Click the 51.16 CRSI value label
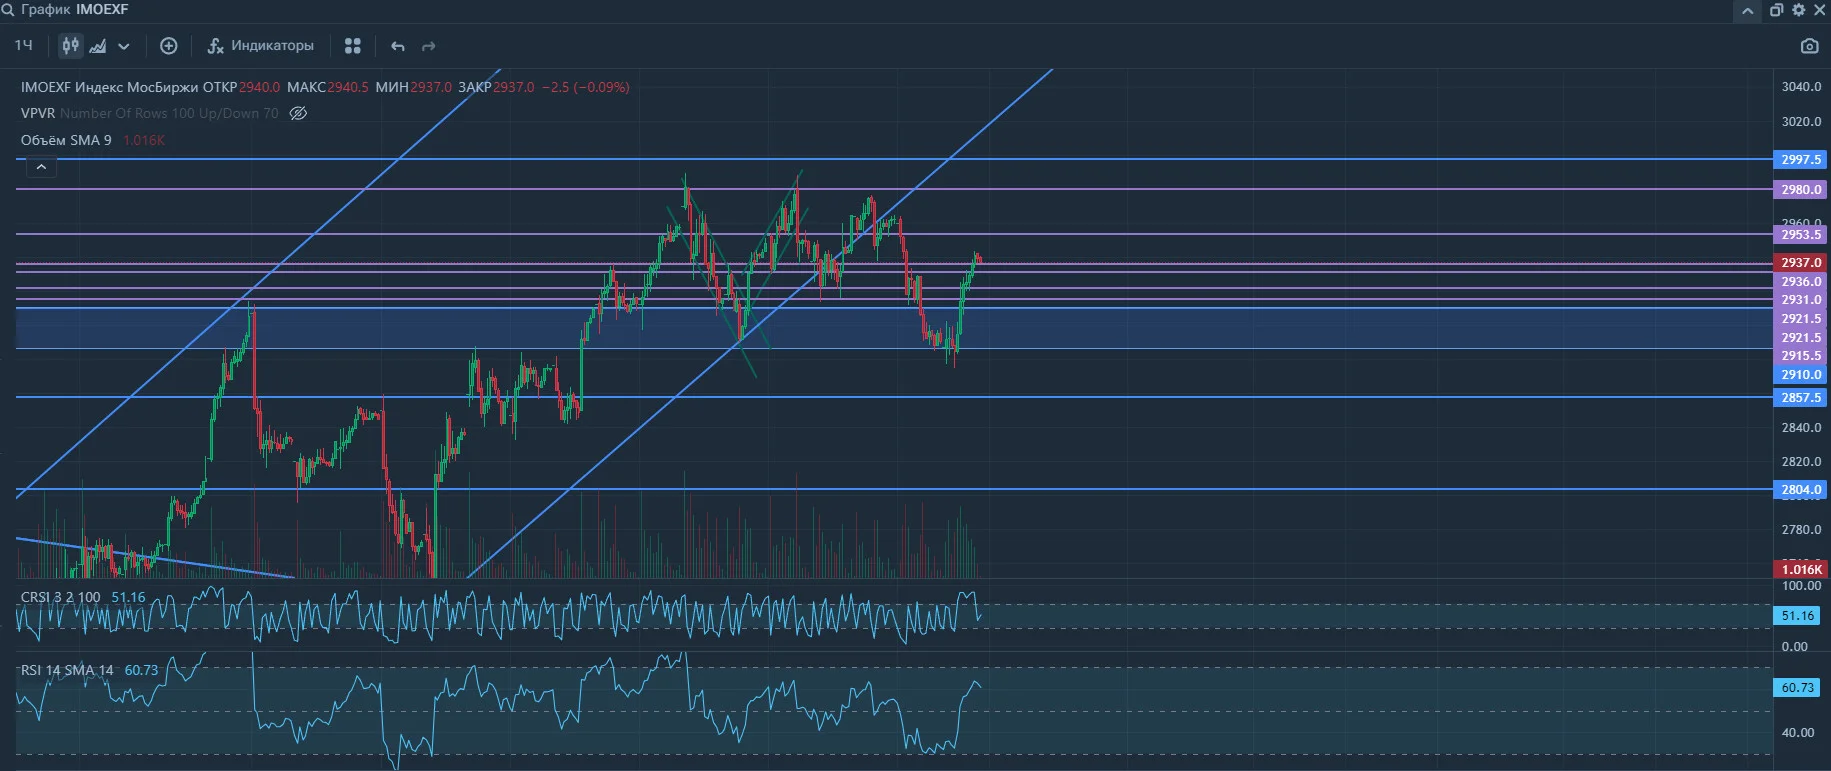The height and width of the screenshot is (771, 1831). tap(1798, 616)
